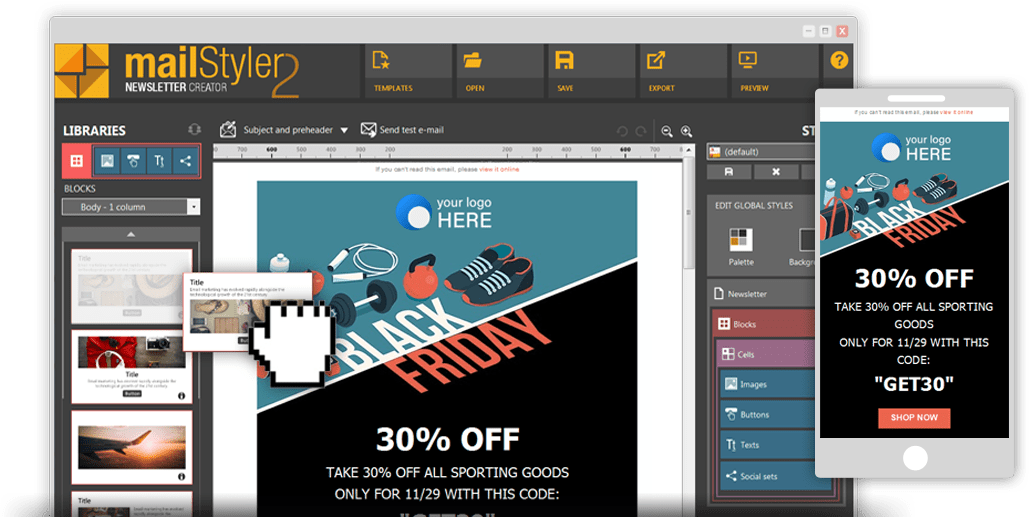Click 'view it online' link in phone preview
The image size is (1029, 517).
pyautogui.click(x=956, y=112)
